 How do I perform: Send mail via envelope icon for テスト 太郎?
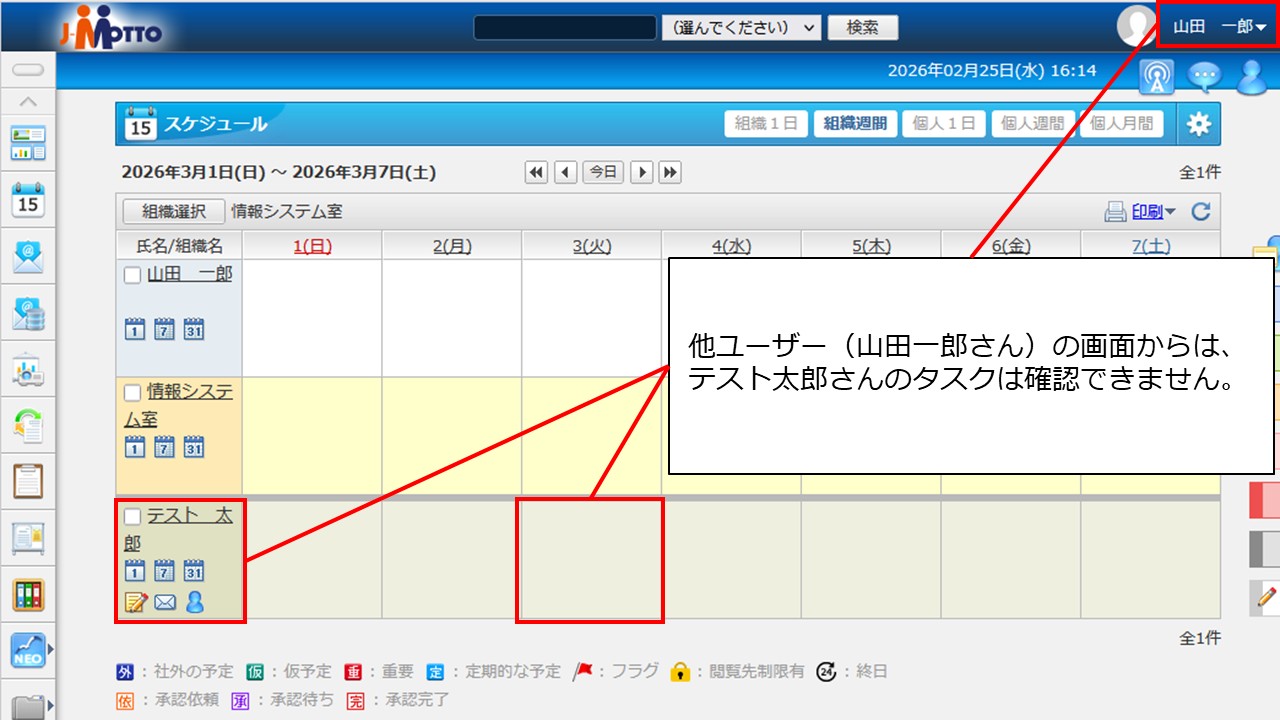click(165, 602)
